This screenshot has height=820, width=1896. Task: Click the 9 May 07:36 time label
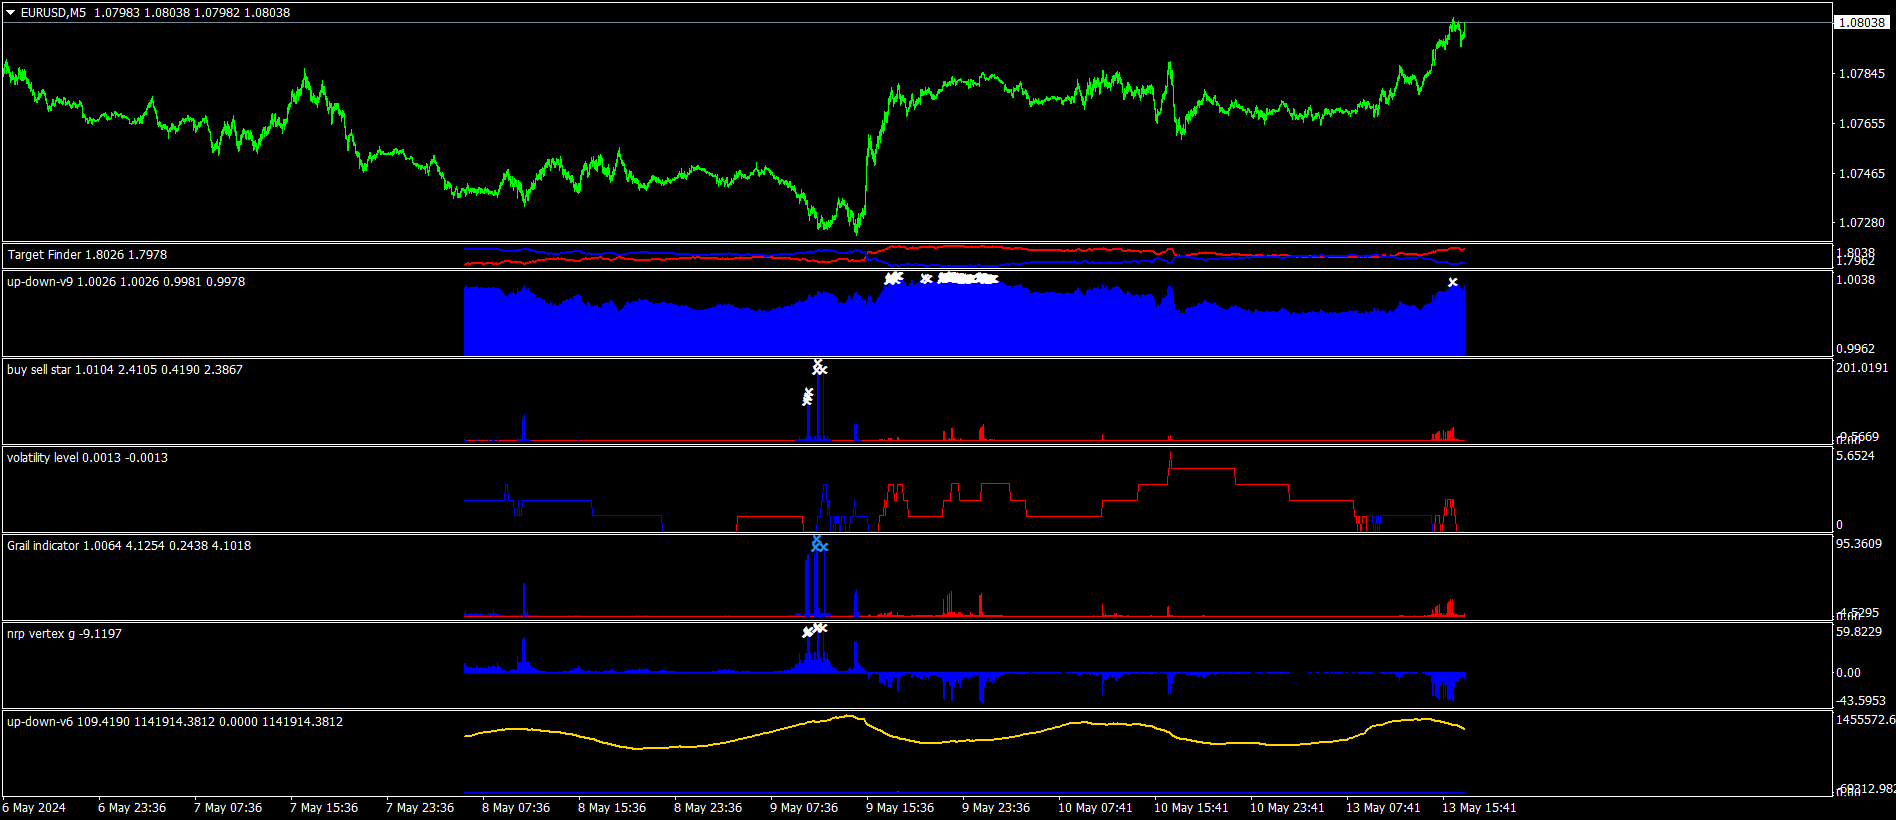click(x=804, y=808)
